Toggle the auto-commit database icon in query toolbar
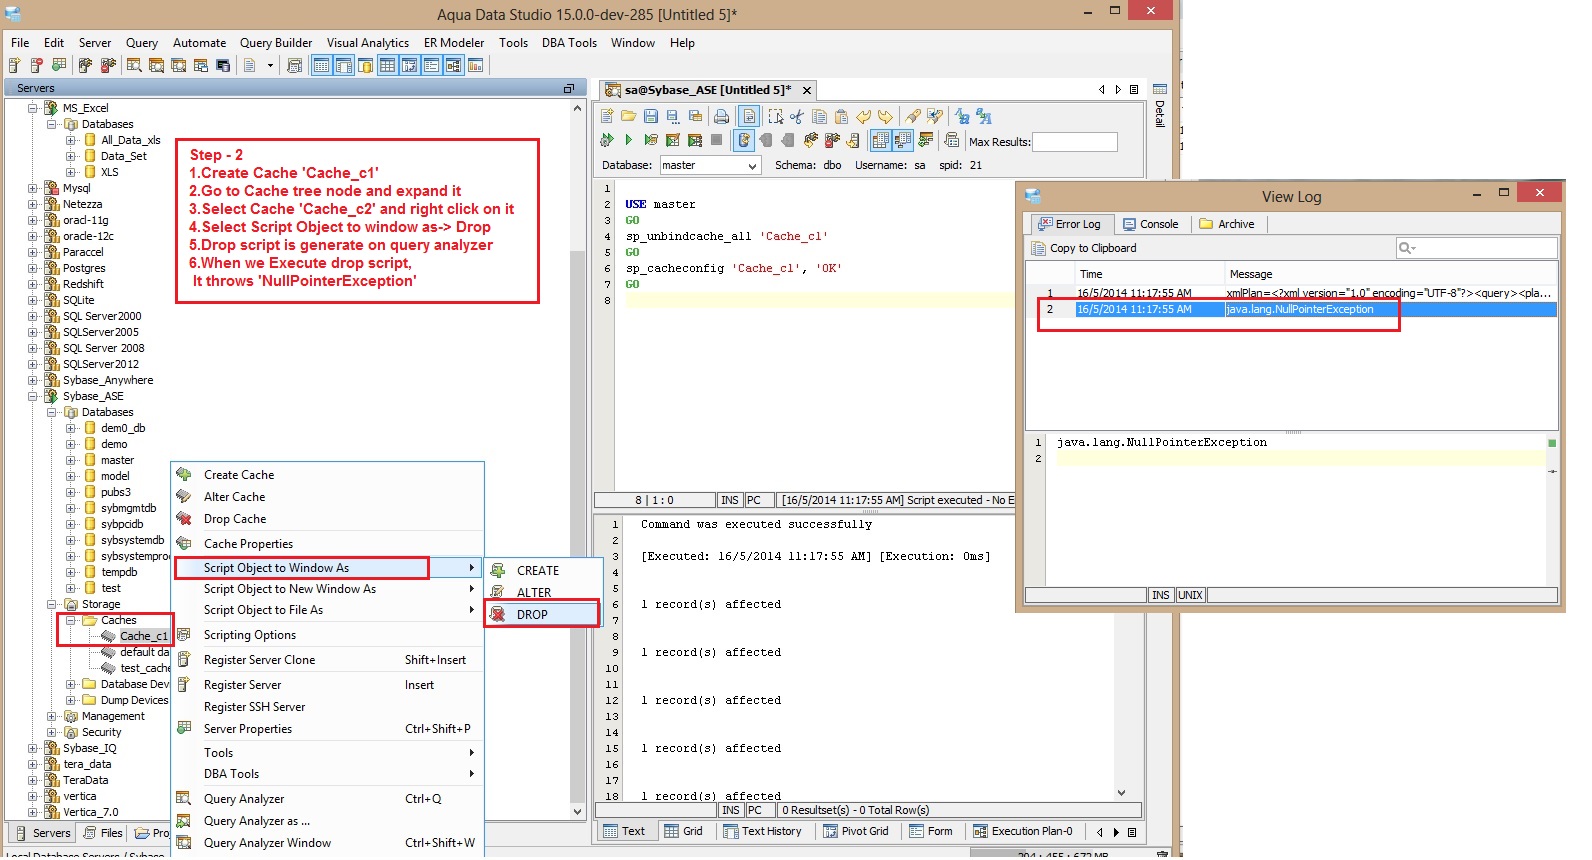1592x860 pixels. [744, 140]
